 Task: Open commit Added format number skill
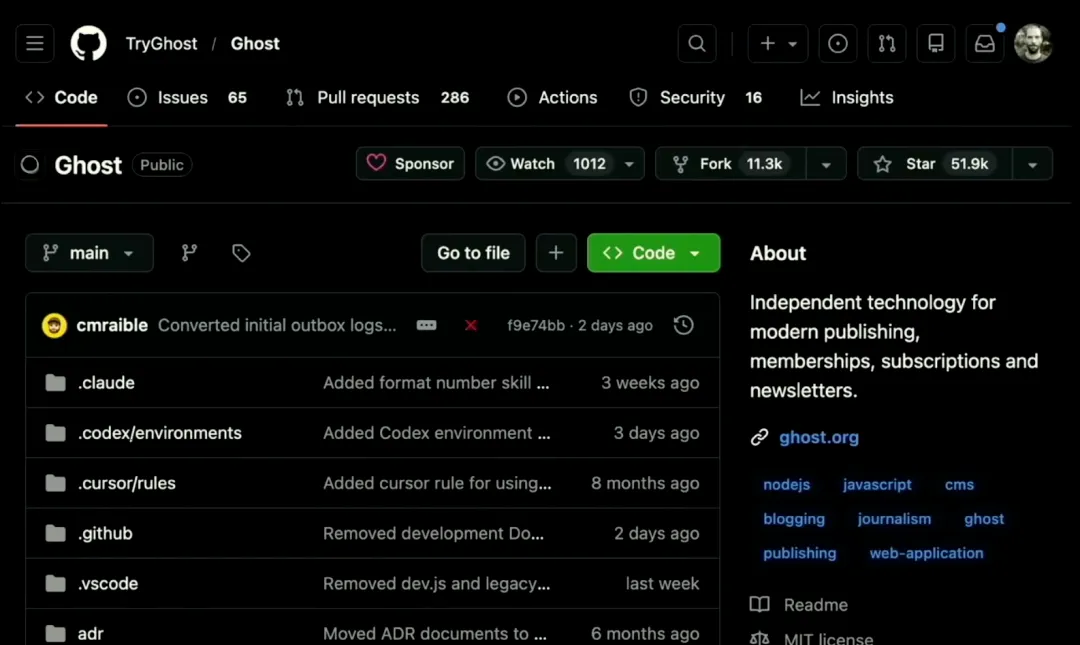(436, 382)
